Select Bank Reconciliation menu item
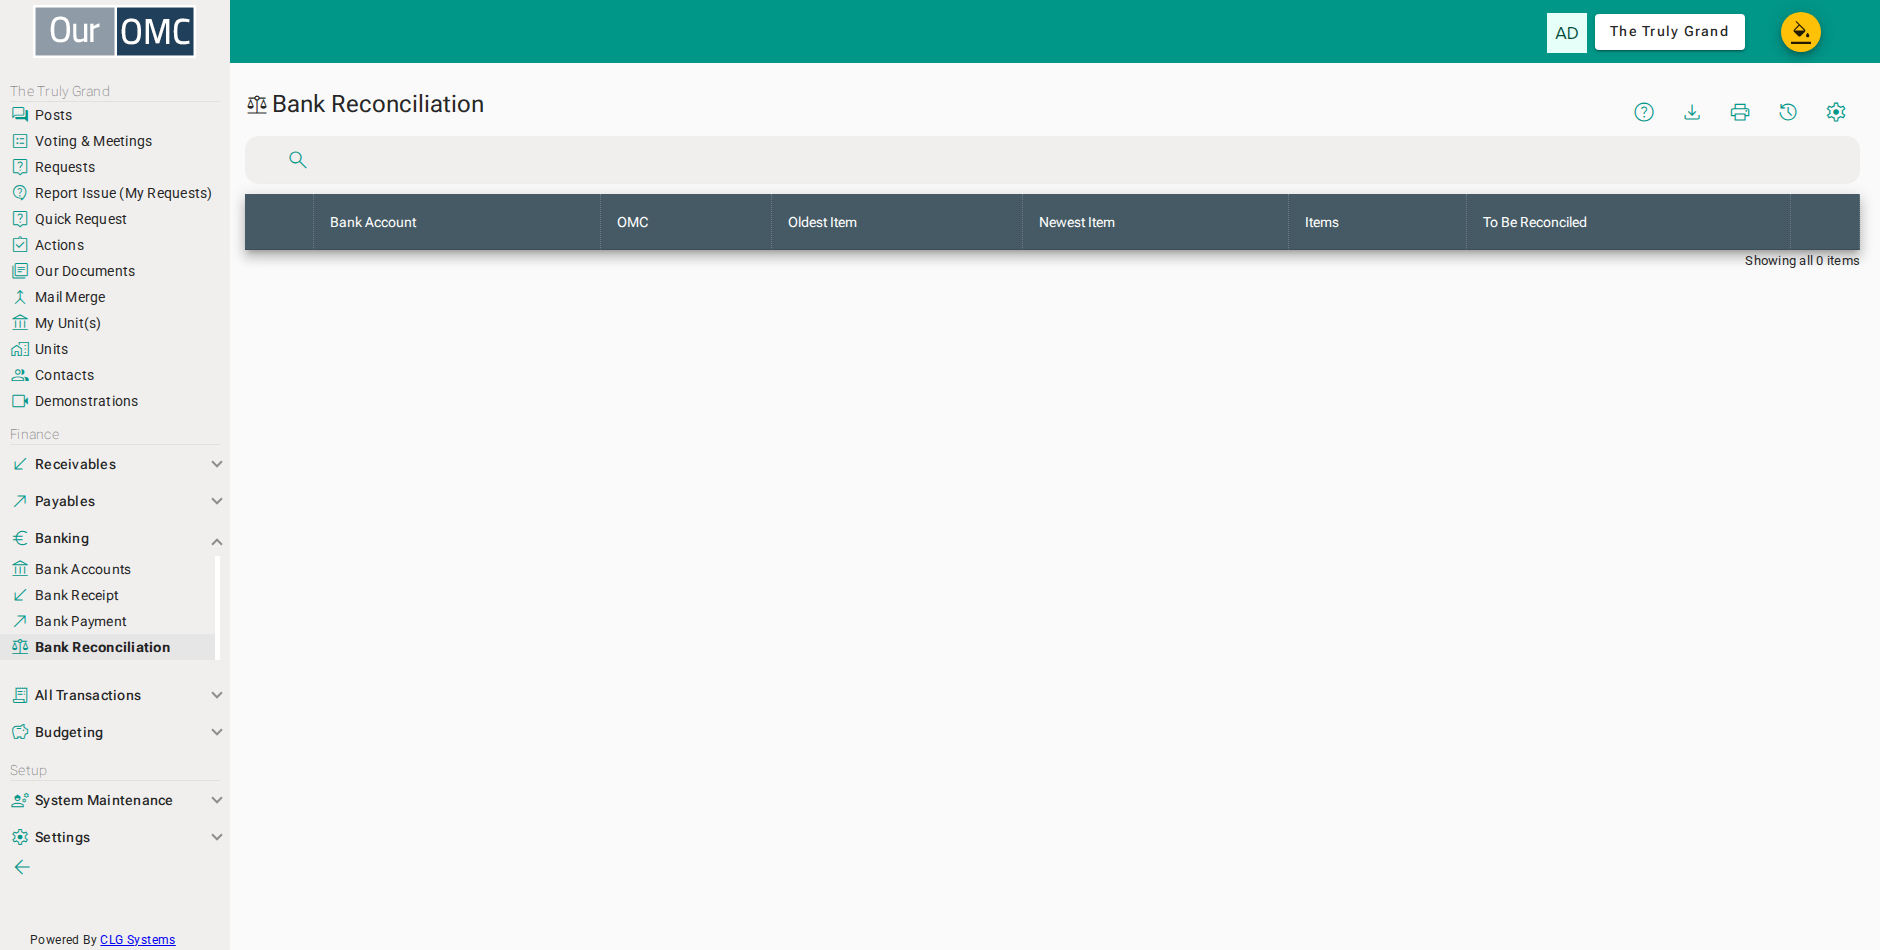Image resolution: width=1880 pixels, height=950 pixels. (102, 647)
